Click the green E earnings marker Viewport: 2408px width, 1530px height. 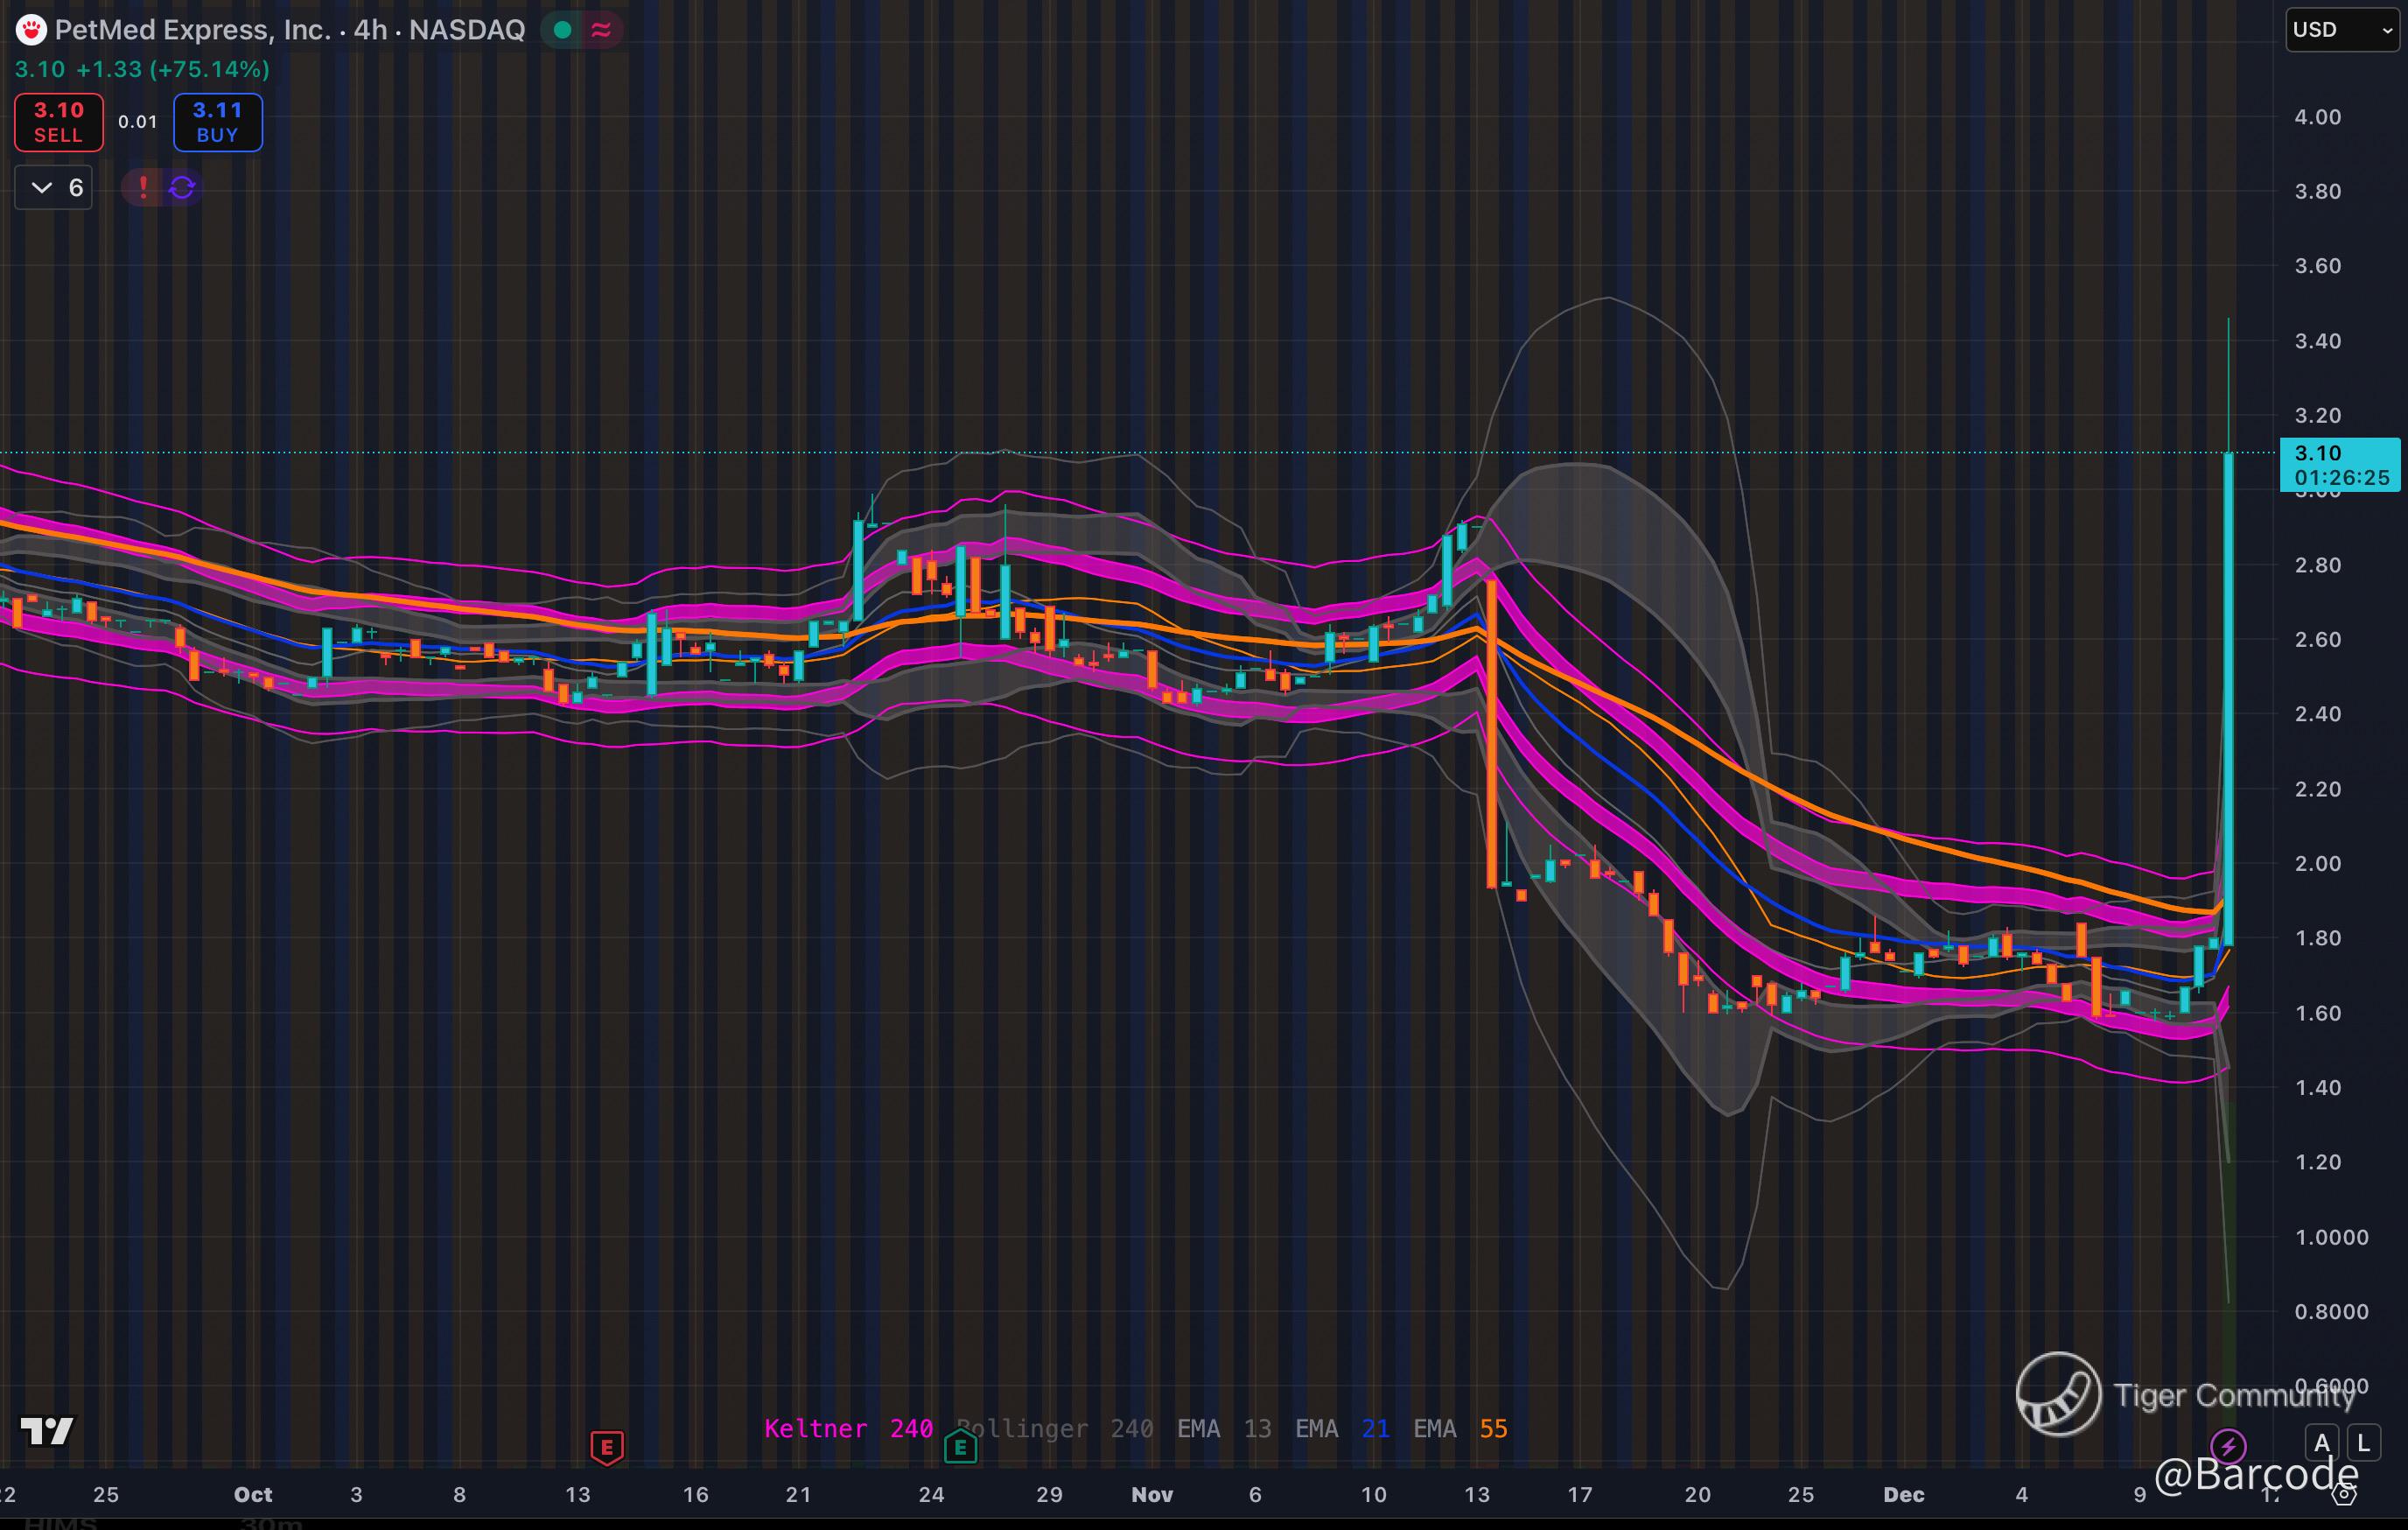[960, 1446]
